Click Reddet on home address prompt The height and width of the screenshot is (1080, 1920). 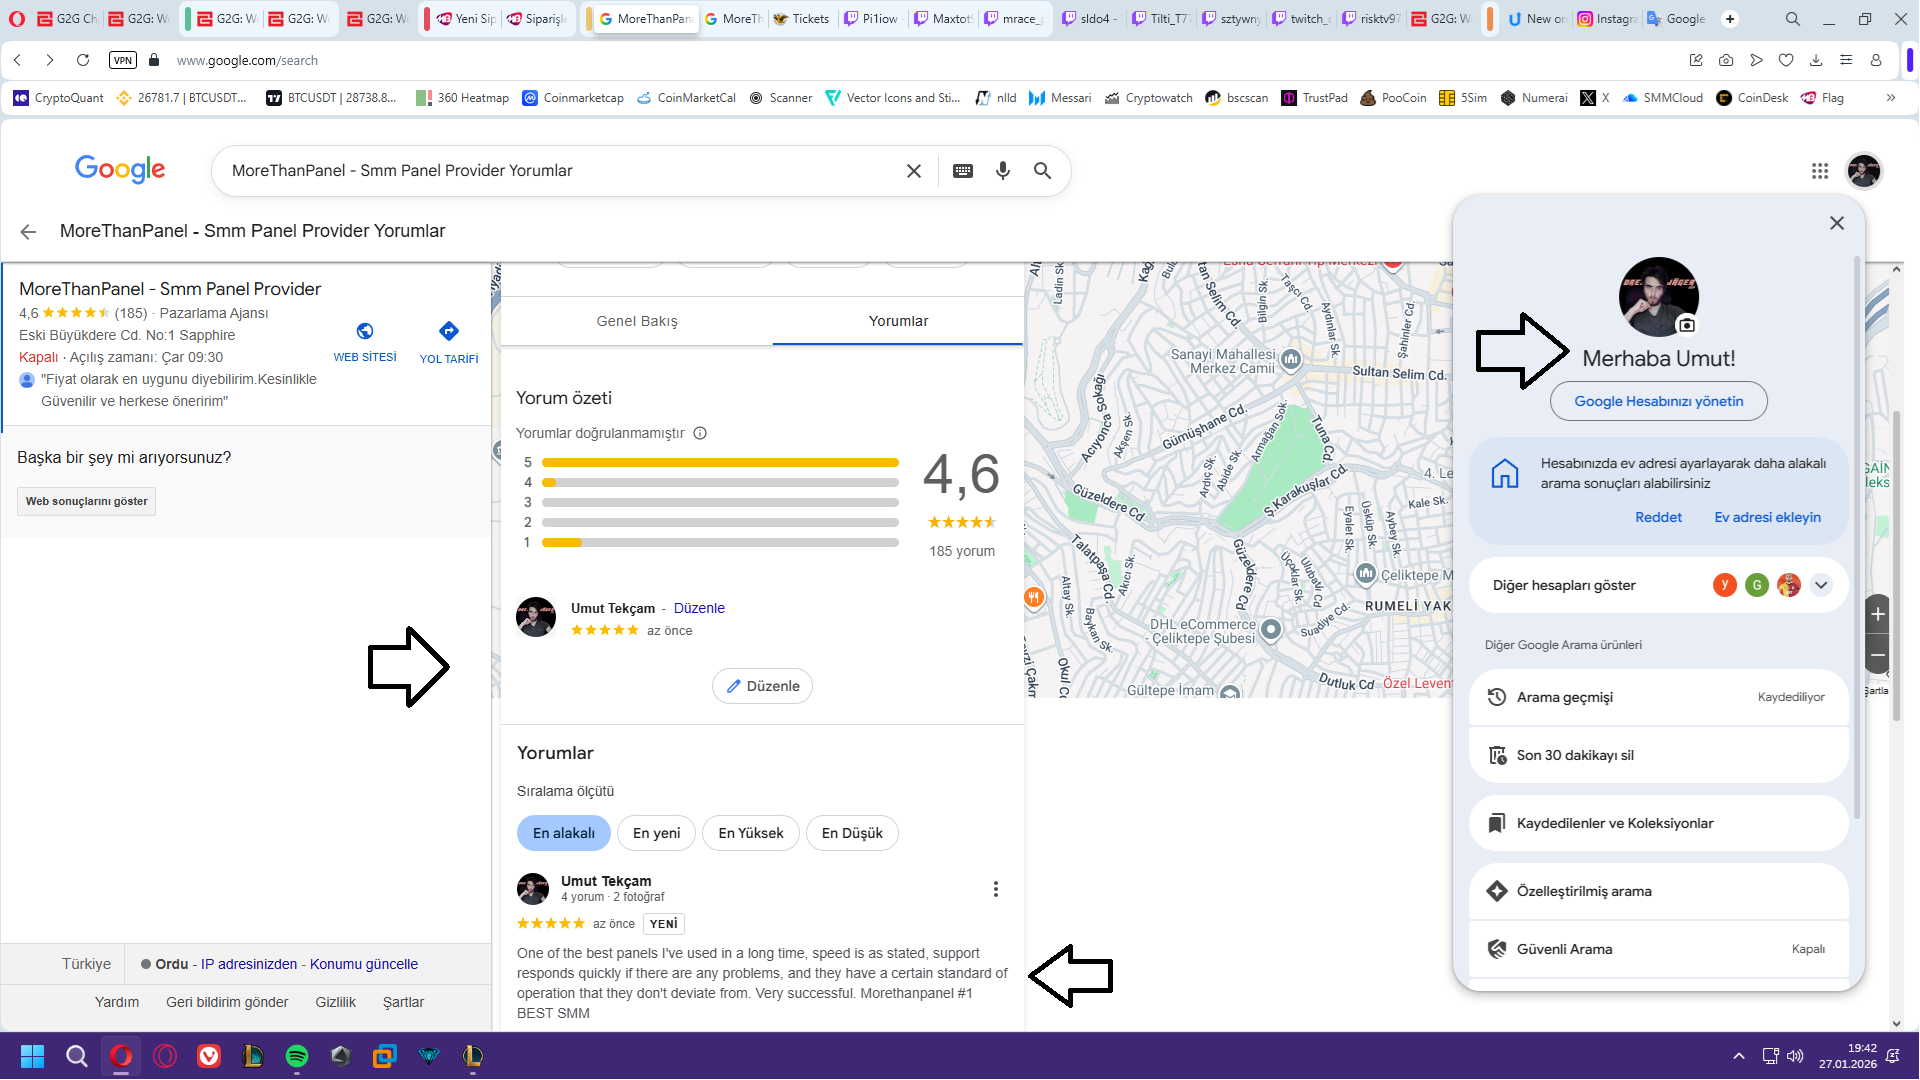pyautogui.click(x=1658, y=517)
